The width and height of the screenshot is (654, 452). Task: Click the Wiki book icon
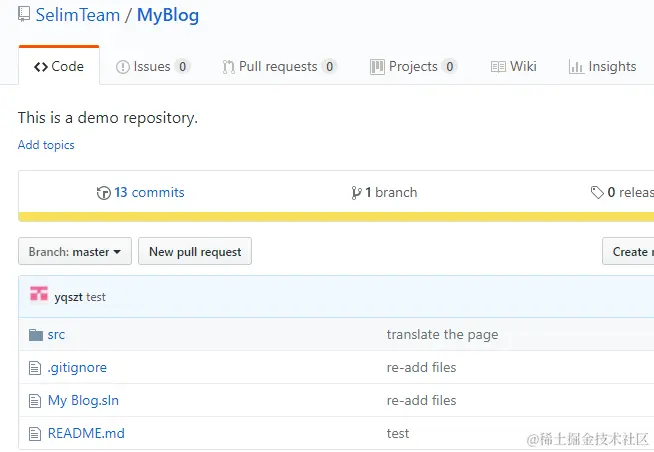pos(498,67)
